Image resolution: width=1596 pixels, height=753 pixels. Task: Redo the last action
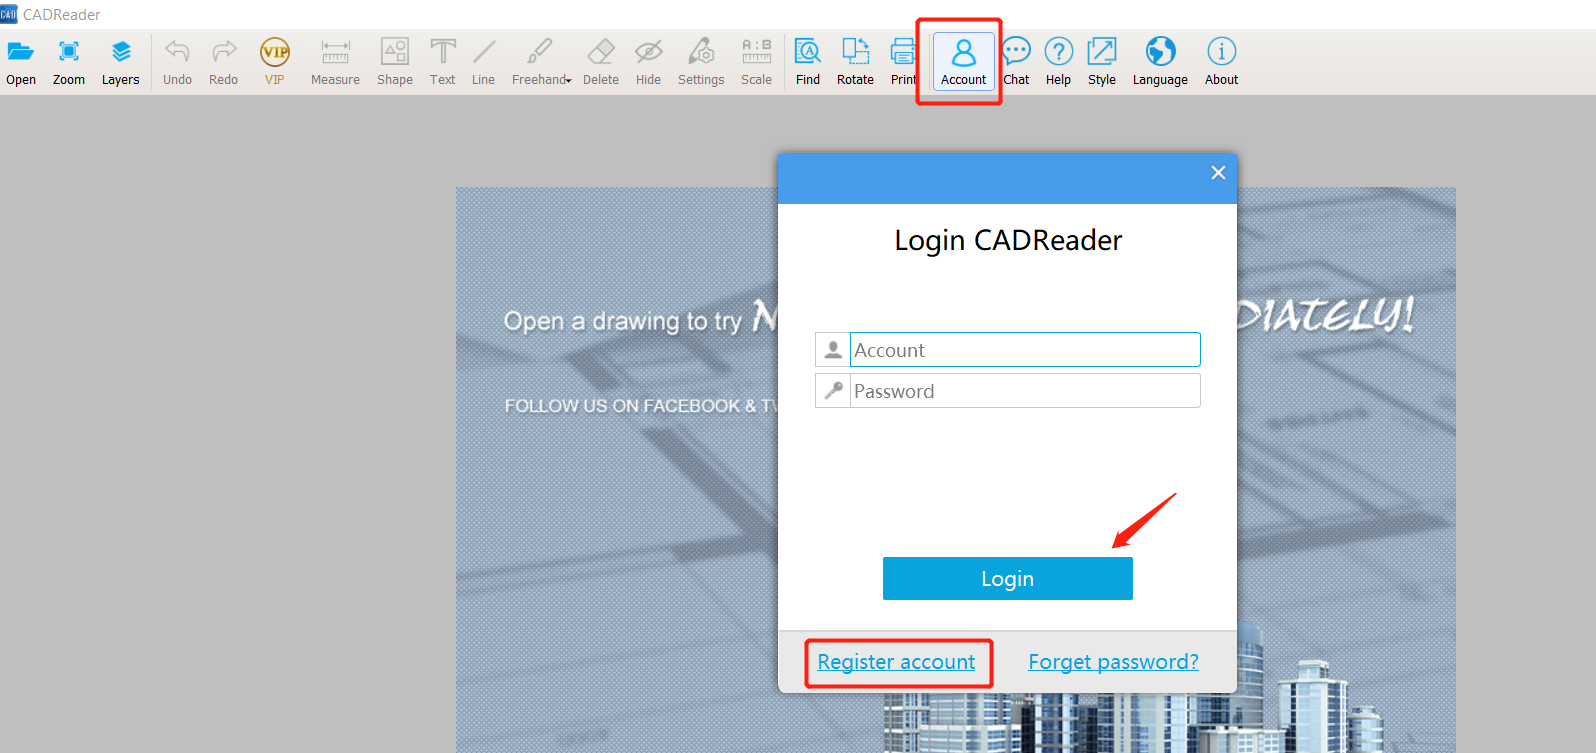(224, 62)
